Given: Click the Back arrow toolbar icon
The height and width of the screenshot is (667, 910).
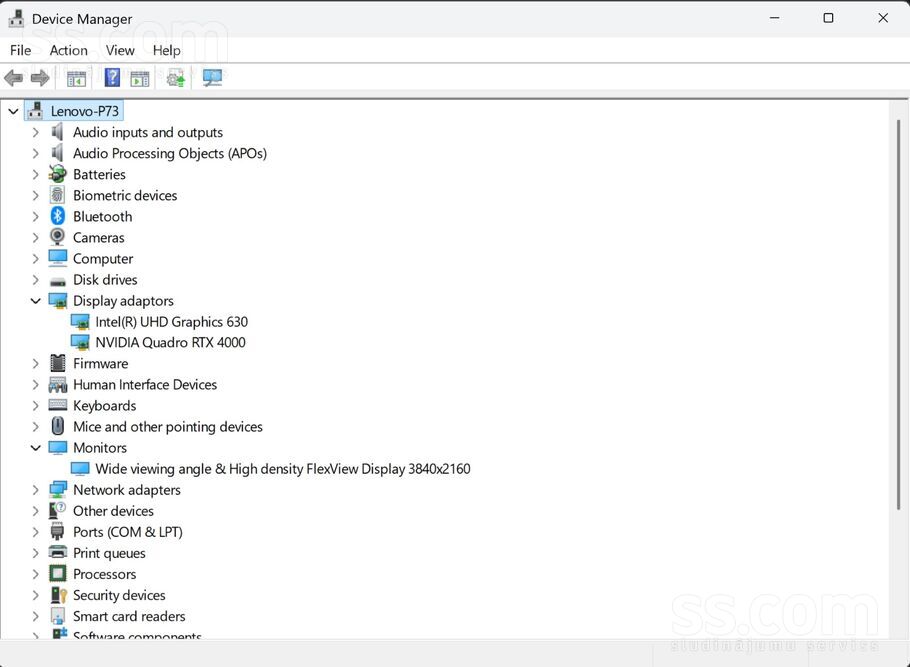Looking at the screenshot, I should pos(13,77).
